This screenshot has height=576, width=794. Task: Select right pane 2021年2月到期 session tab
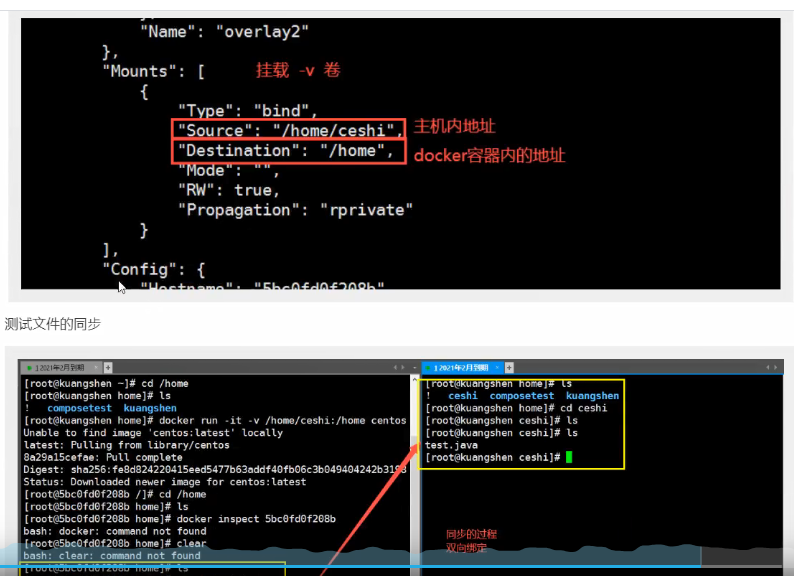point(457,367)
